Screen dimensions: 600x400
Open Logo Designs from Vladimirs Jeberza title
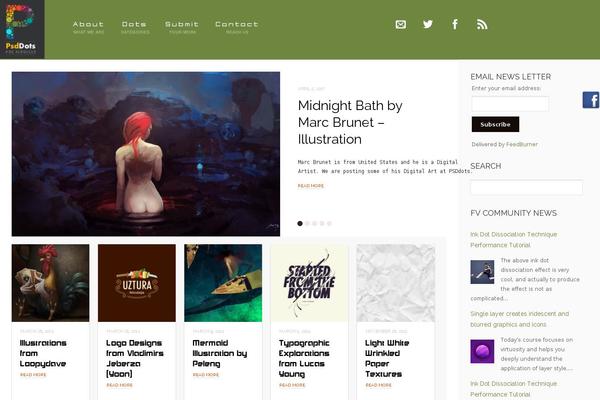pyautogui.click(x=135, y=358)
